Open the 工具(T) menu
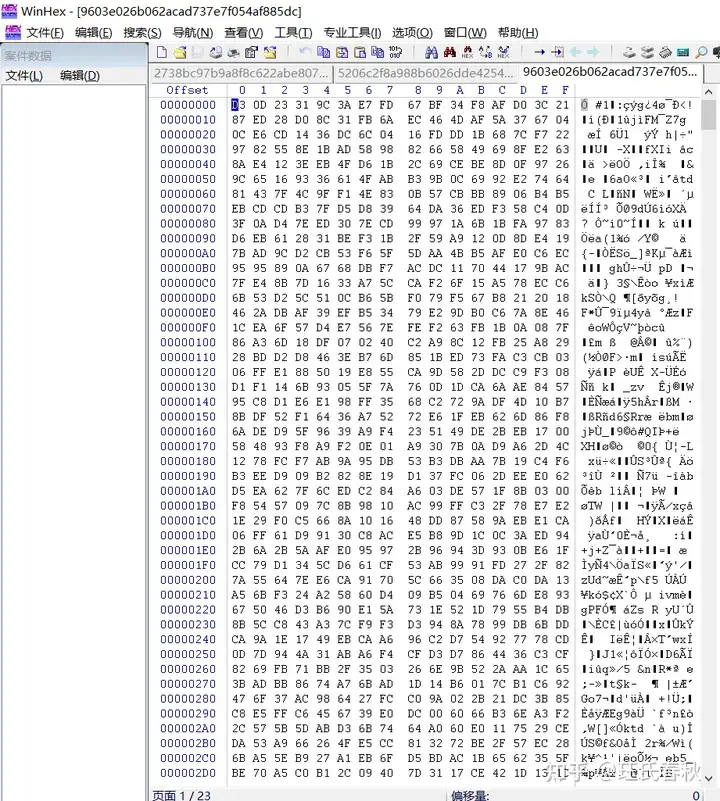Image resolution: width=720 pixels, height=801 pixels. coord(293,33)
